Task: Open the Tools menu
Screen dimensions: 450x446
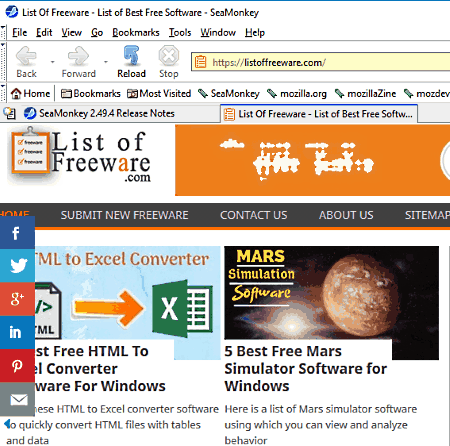Action: pos(180,32)
